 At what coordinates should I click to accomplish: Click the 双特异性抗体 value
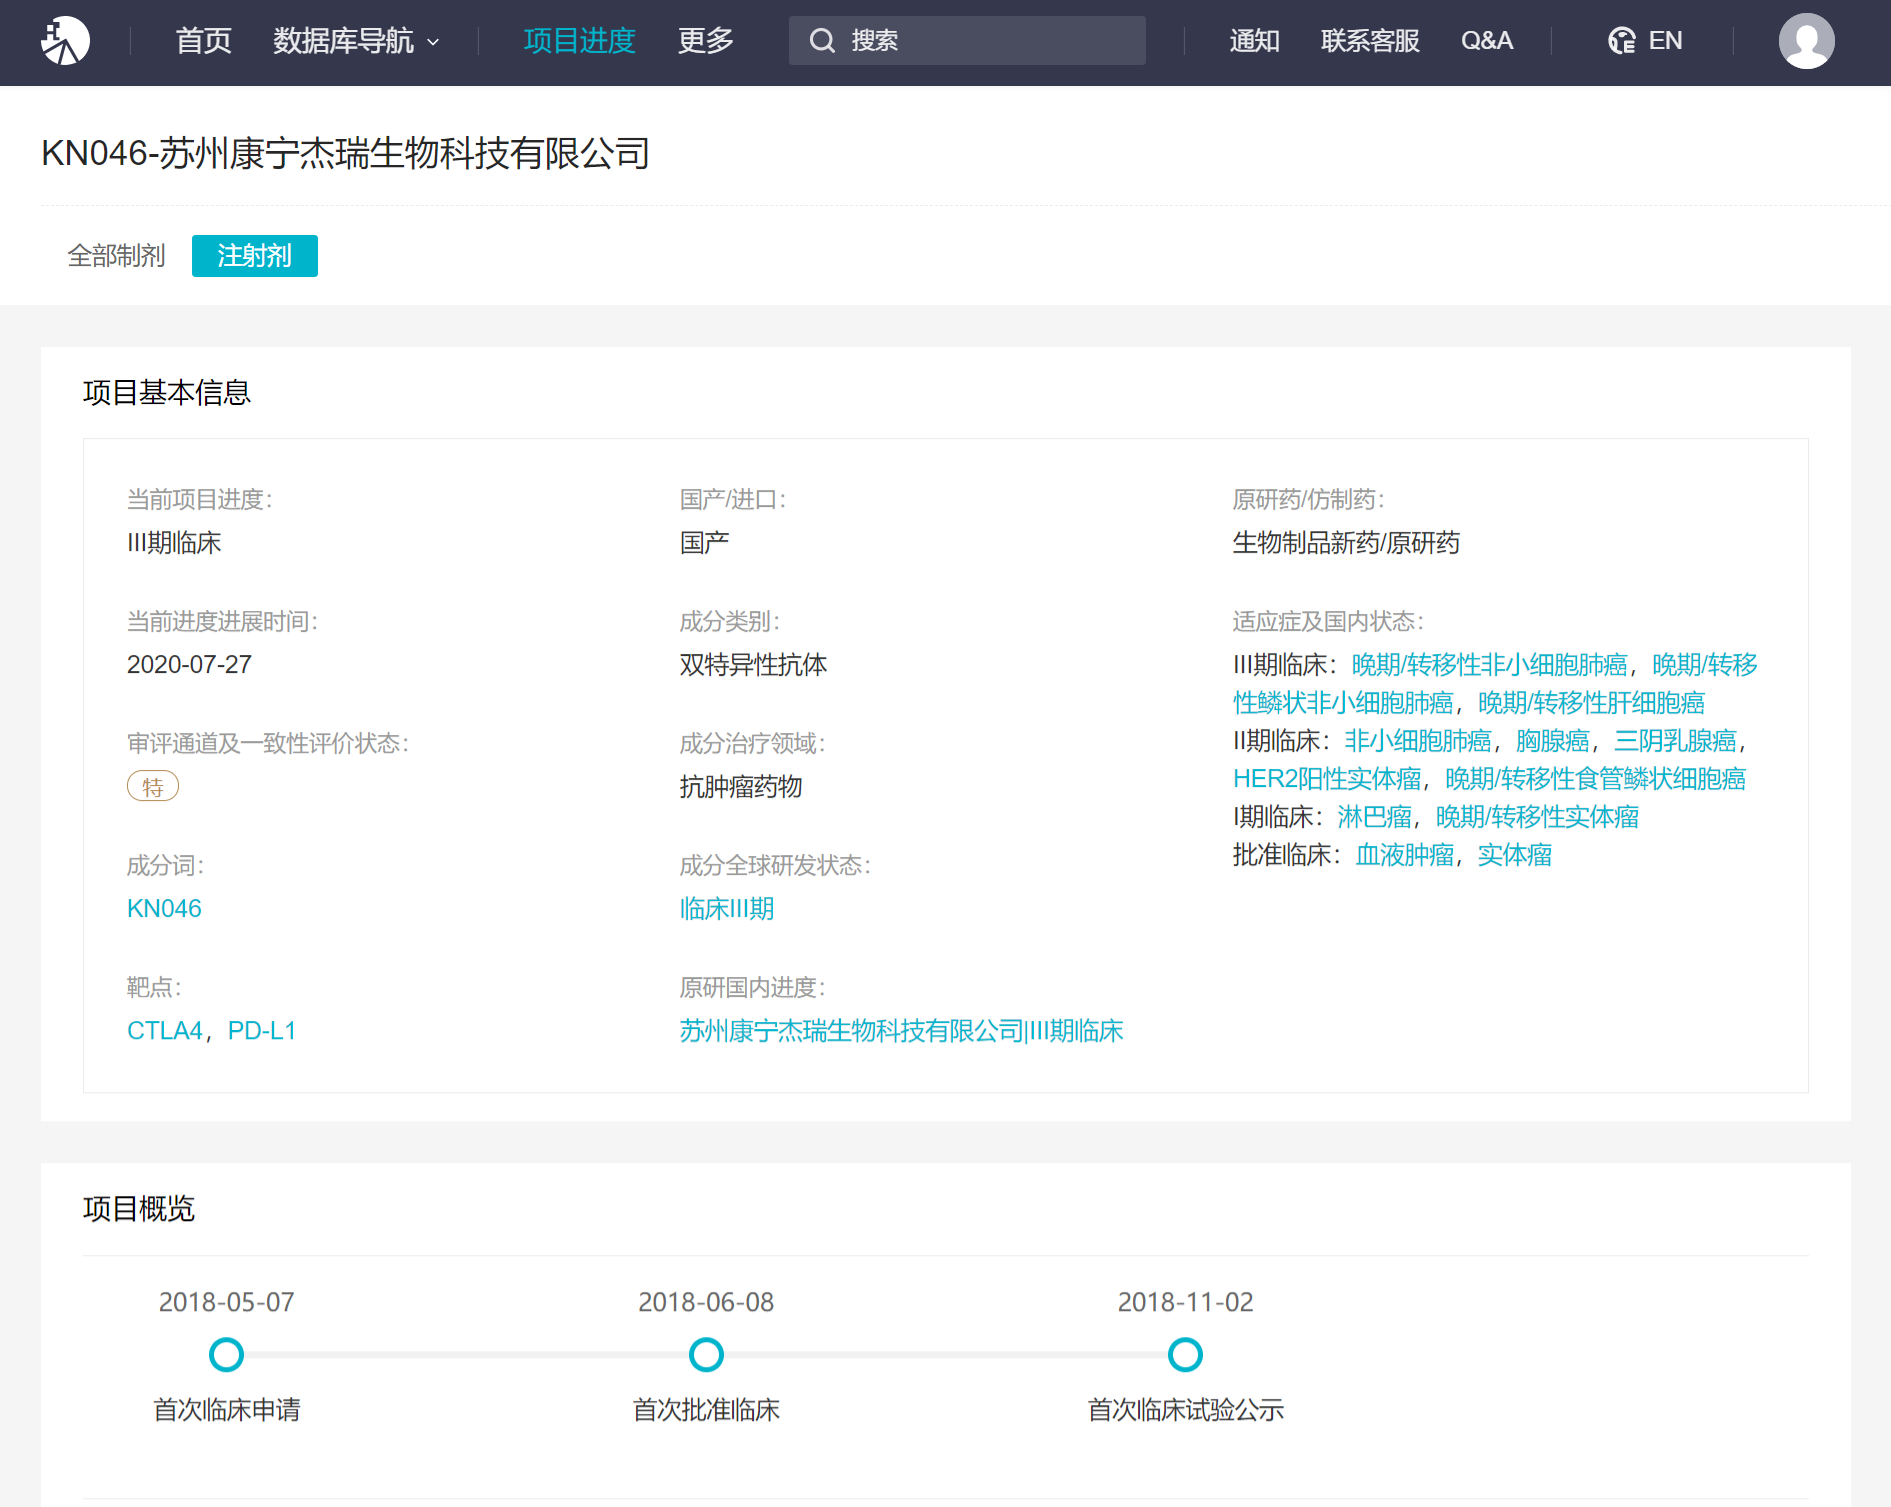pyautogui.click(x=753, y=664)
